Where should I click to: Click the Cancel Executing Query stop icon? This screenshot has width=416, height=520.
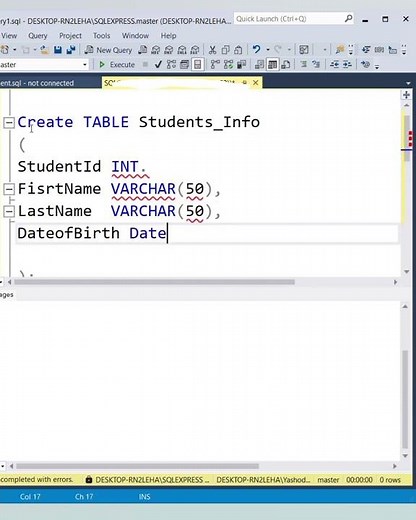coord(145,64)
